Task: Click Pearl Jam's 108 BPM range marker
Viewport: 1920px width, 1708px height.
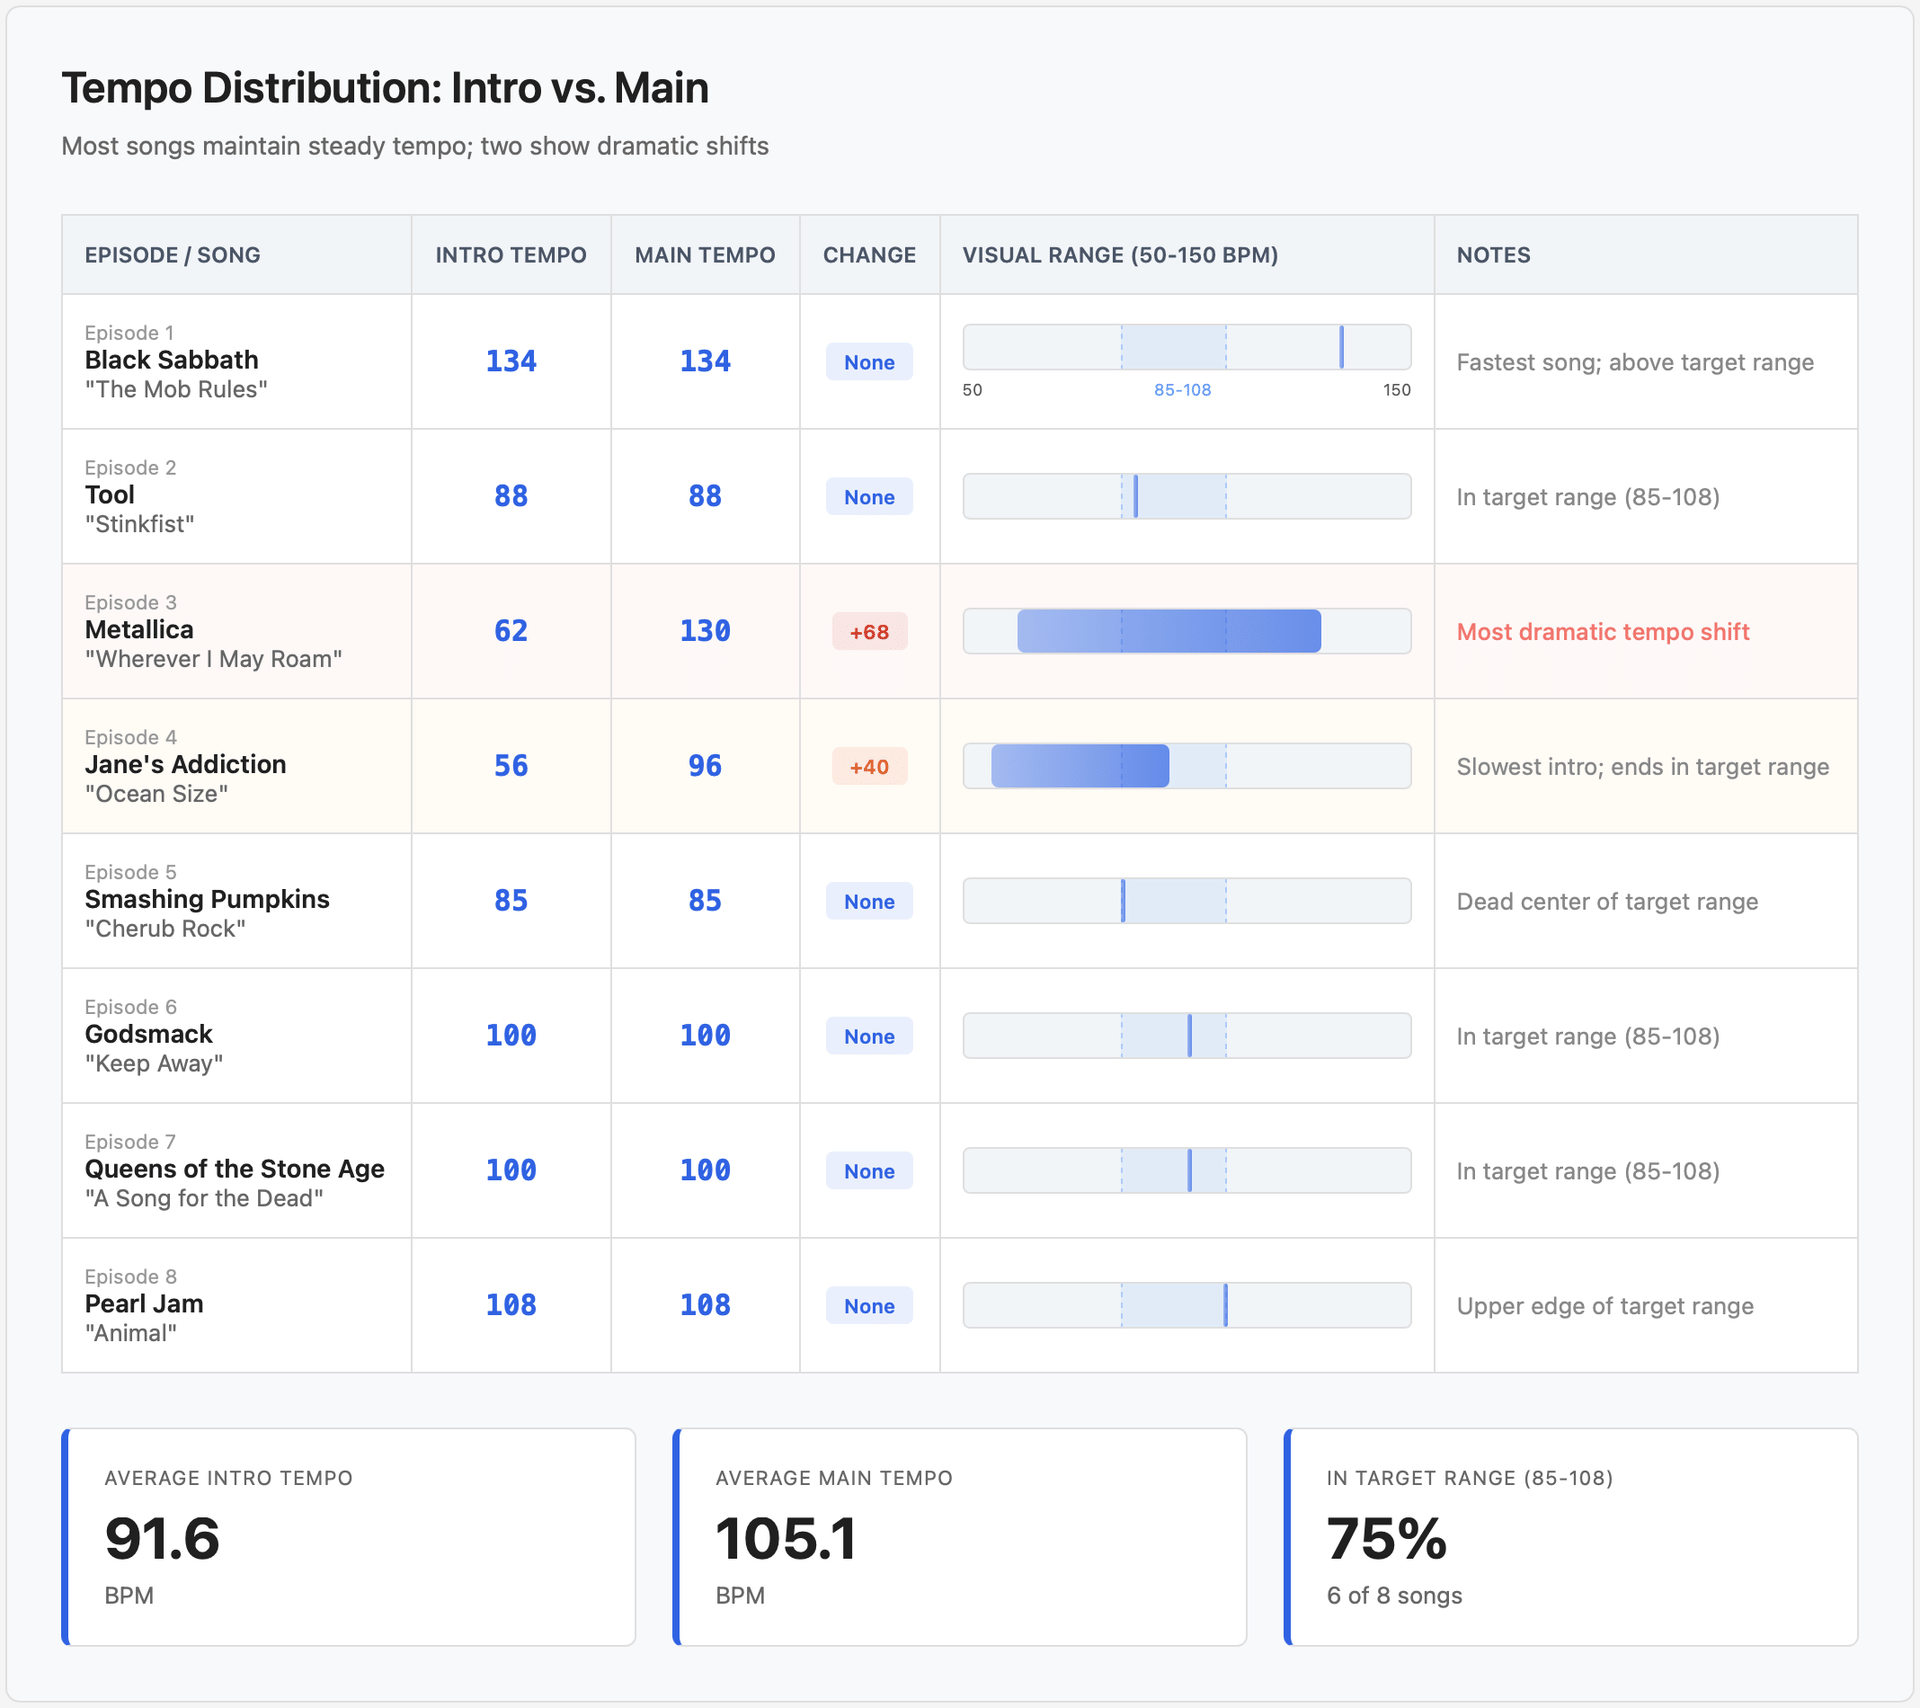Action: [x=1225, y=1305]
